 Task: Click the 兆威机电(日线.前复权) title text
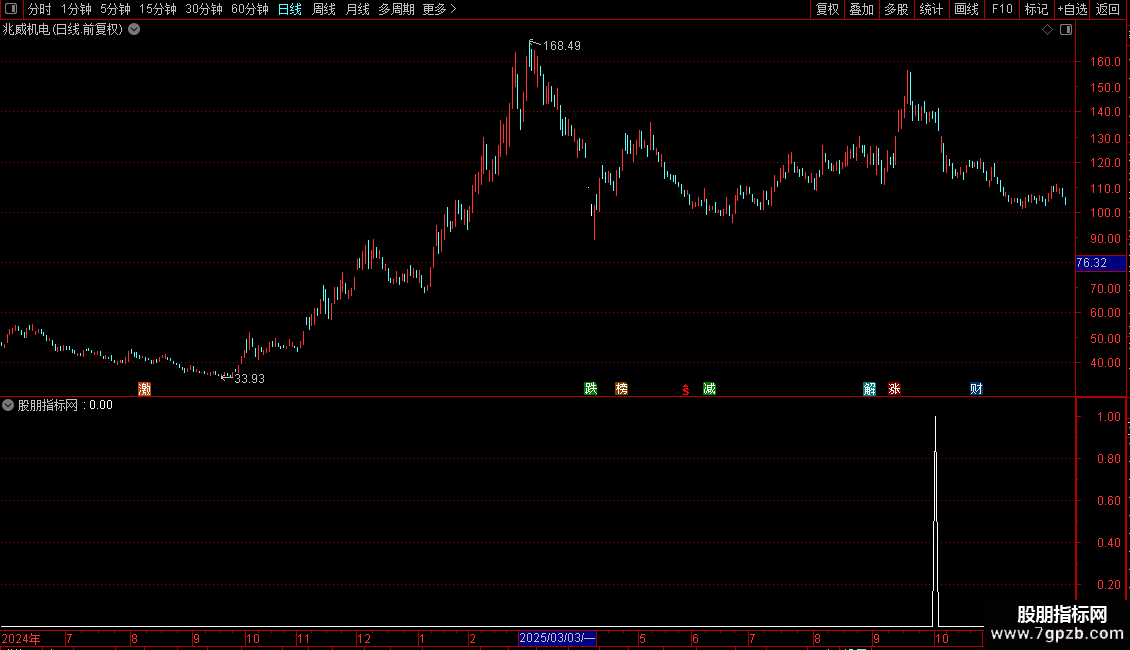pos(63,30)
